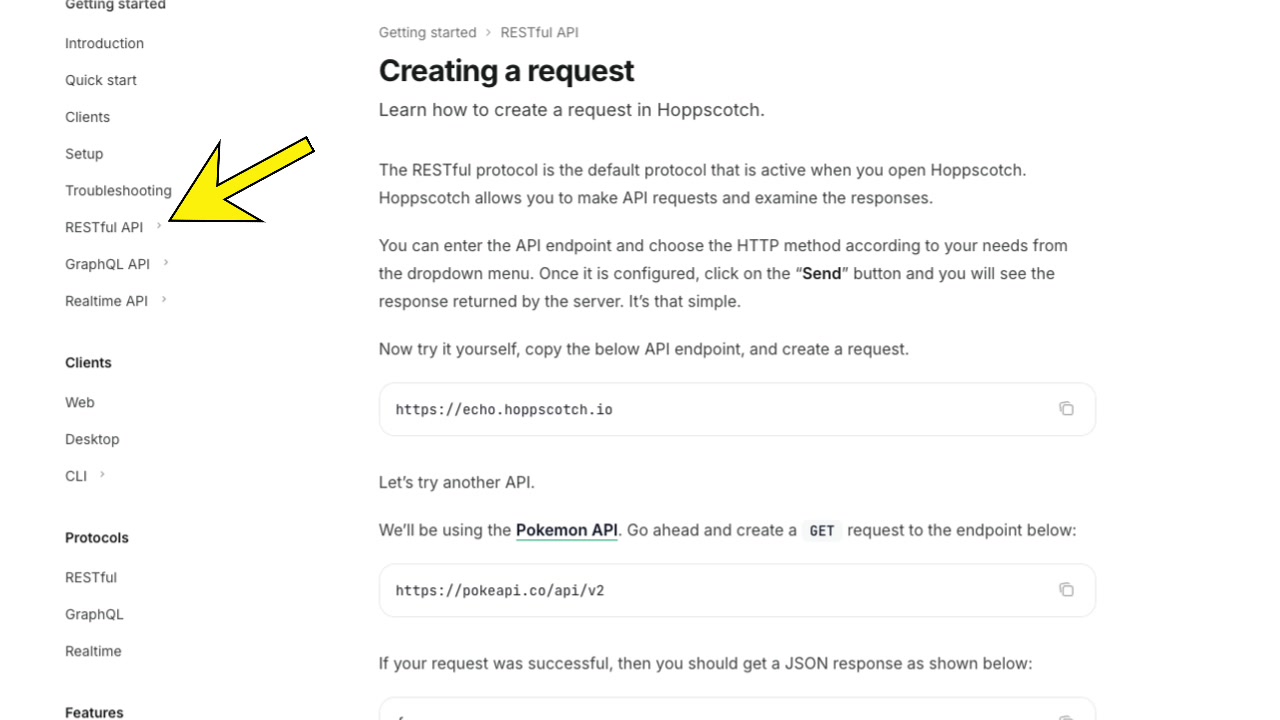Open the Setup page
1280x720 pixels.
83,153
